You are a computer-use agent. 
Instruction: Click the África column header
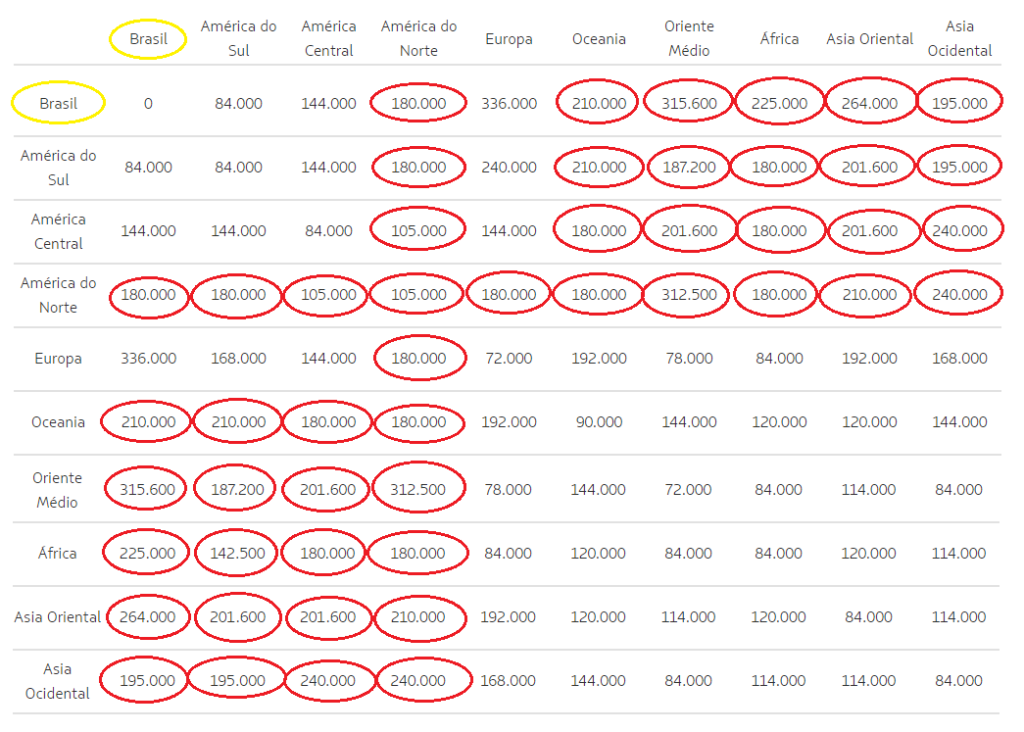pyautogui.click(x=779, y=39)
